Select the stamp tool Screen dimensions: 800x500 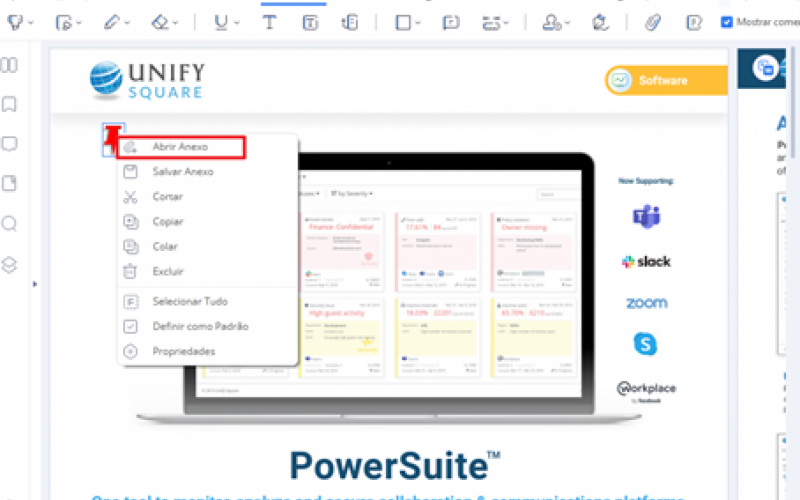[552, 22]
